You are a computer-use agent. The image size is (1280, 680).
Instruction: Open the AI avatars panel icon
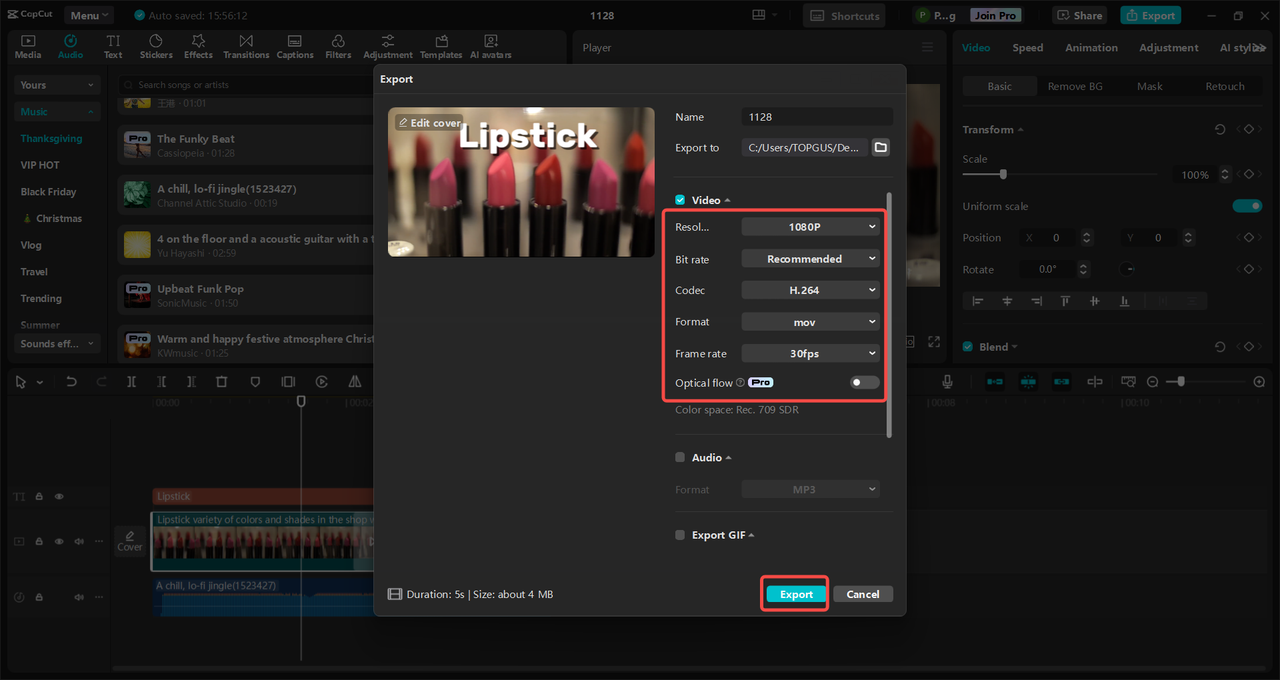(490, 46)
